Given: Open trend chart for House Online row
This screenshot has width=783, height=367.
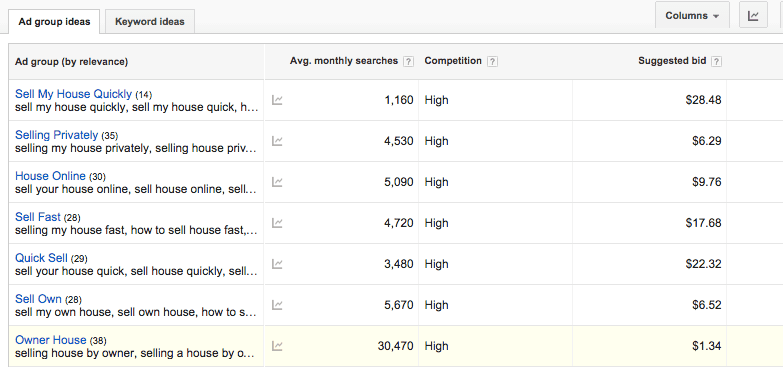Looking at the screenshot, I should coord(277,182).
